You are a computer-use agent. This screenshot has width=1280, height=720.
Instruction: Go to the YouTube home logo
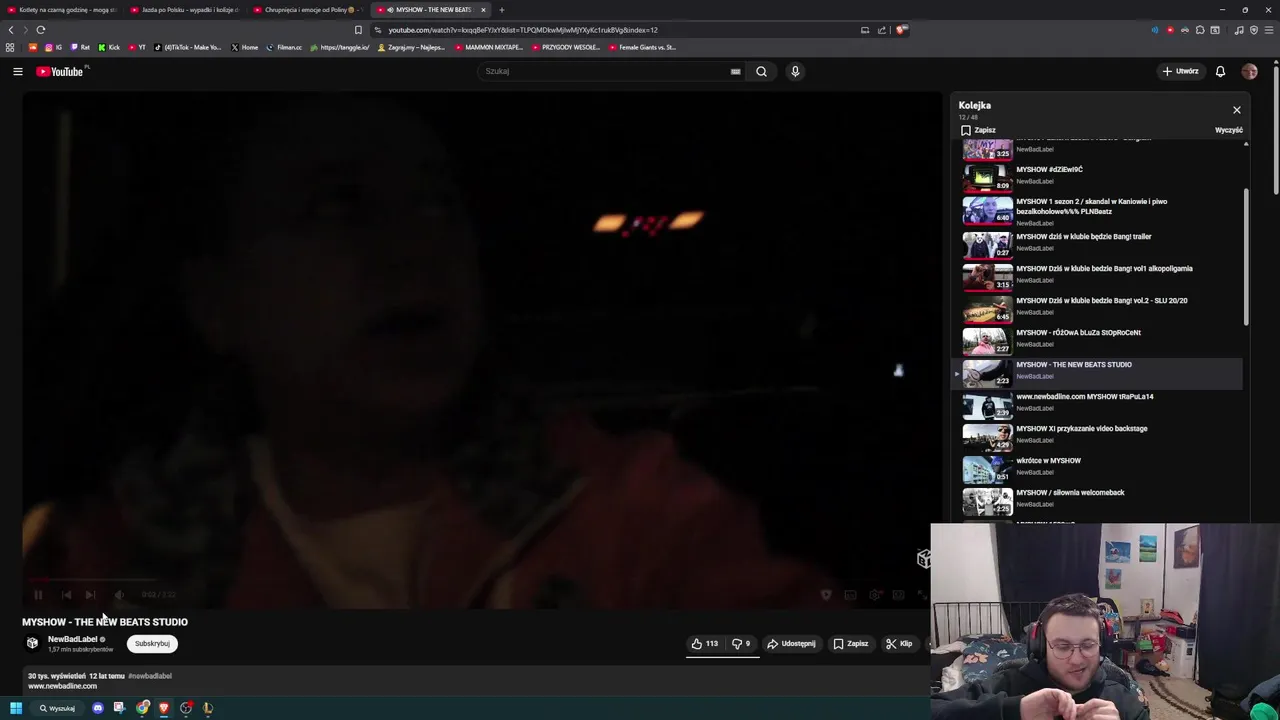click(60, 71)
